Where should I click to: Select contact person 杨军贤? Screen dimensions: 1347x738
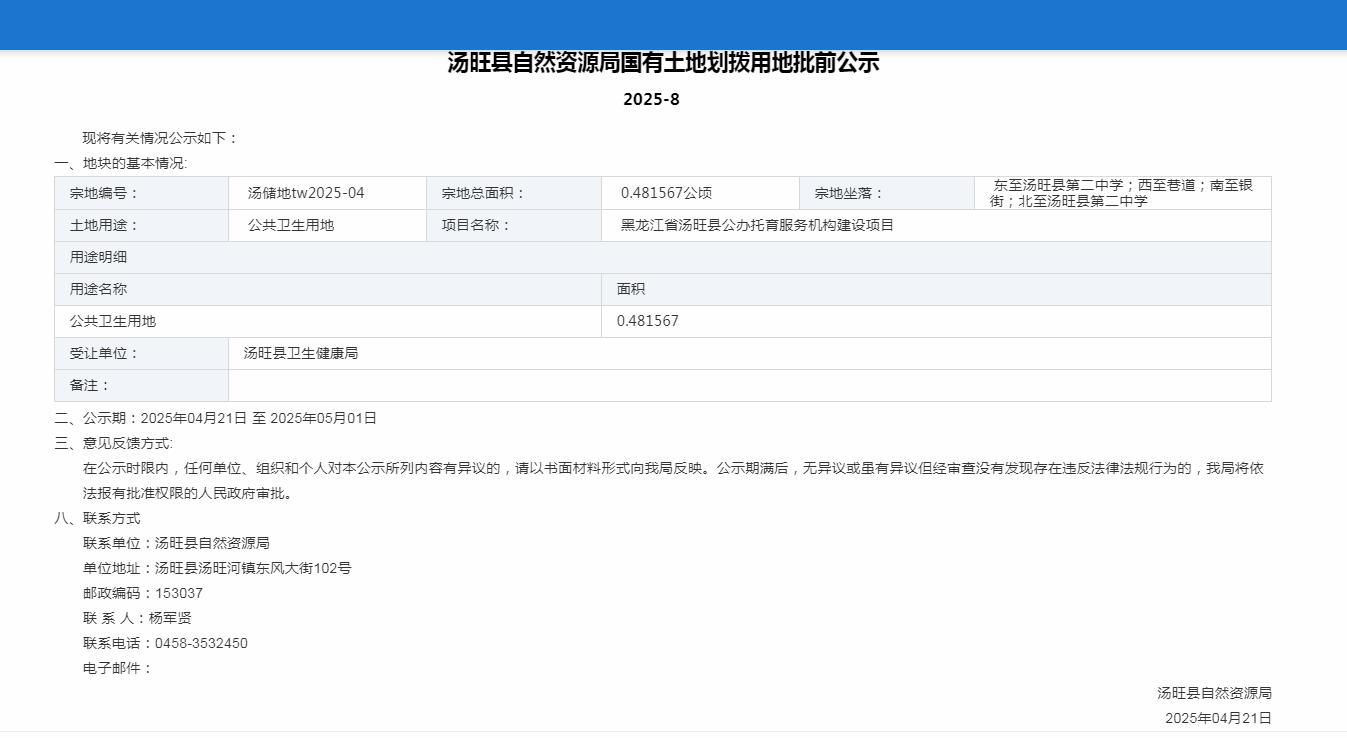tap(170, 618)
